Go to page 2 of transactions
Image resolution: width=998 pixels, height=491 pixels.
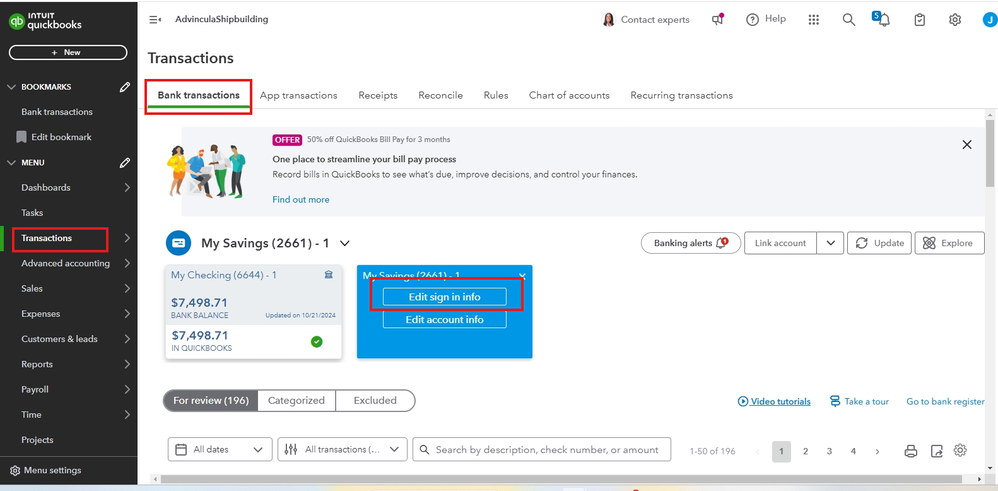[x=805, y=452]
